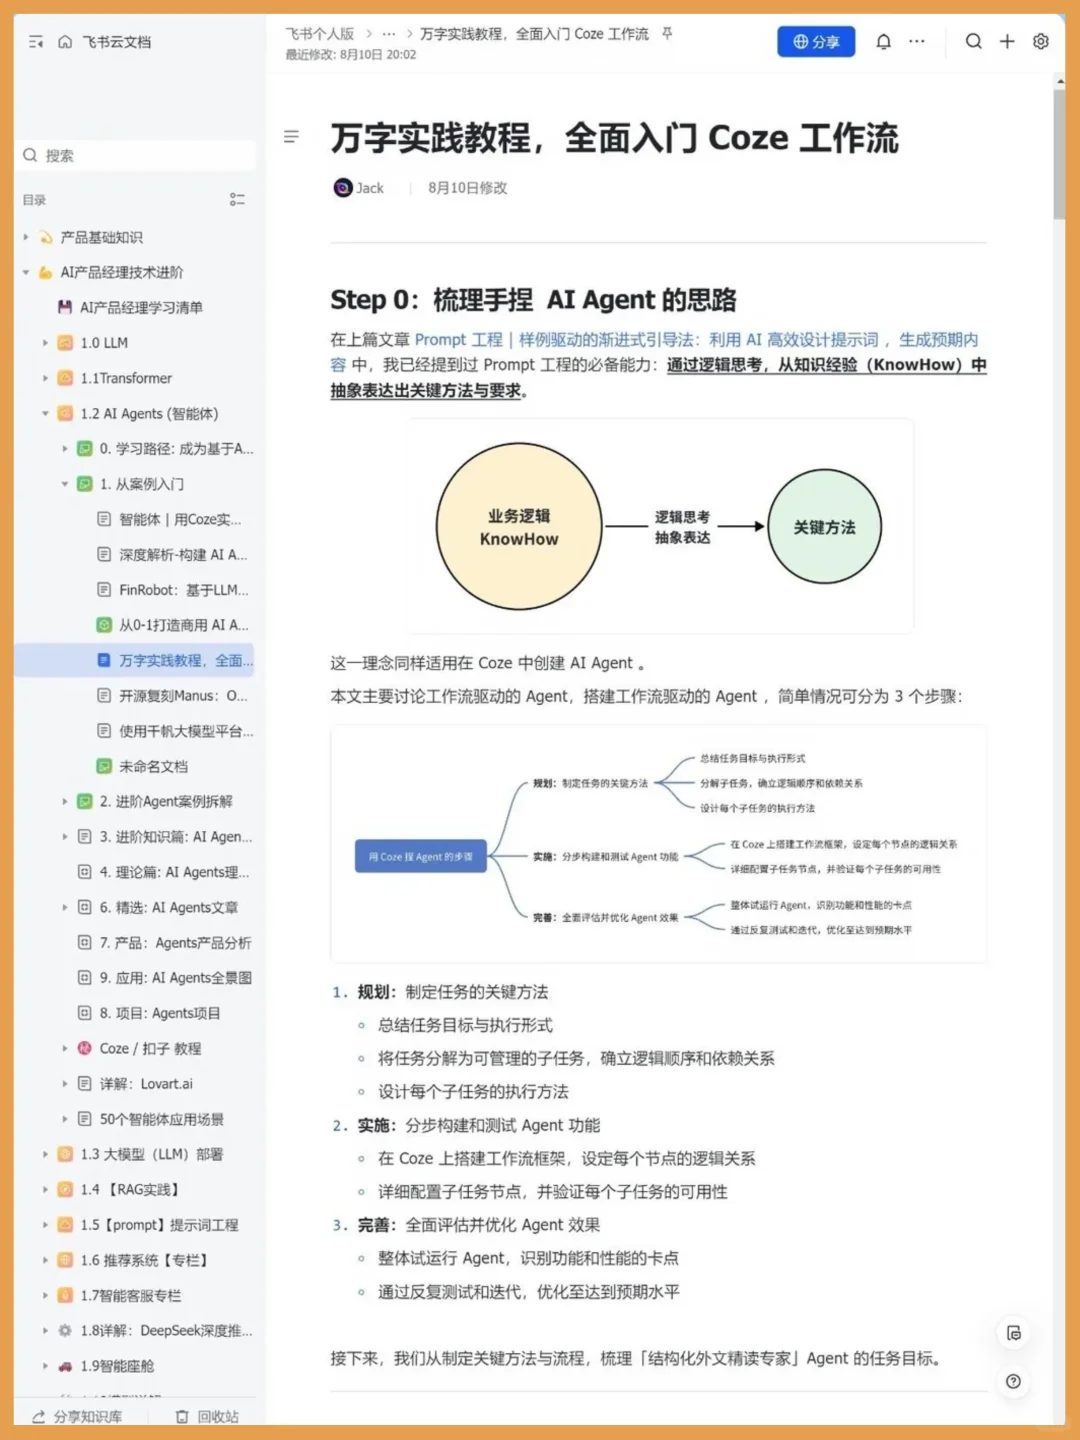Open 4. 理论篇: AI Agents理... document
This screenshot has height=1440, width=1080.
click(x=174, y=872)
